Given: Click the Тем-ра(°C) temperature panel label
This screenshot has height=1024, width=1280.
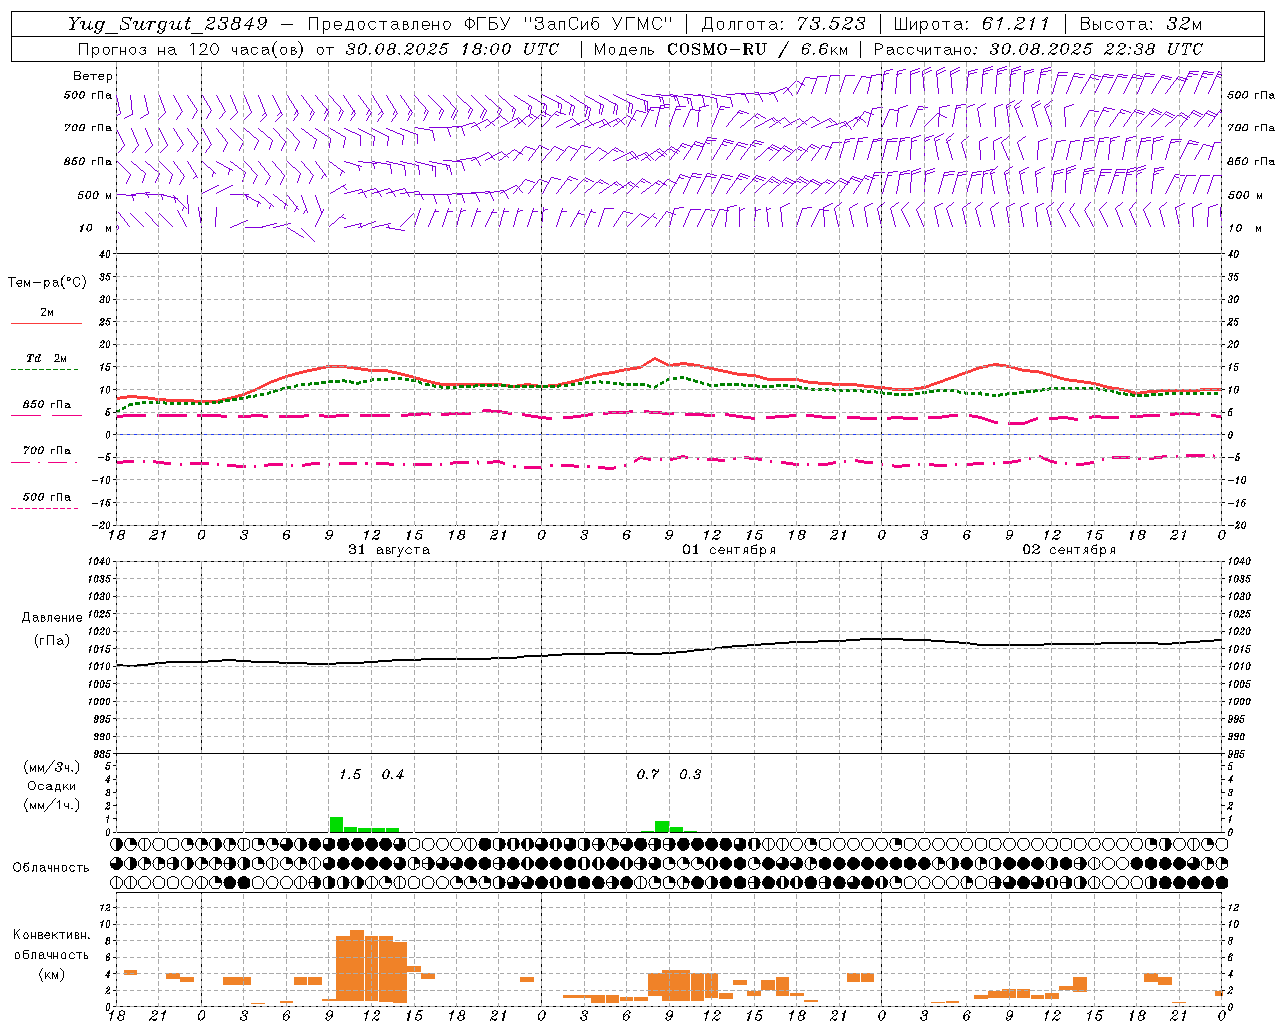Looking at the screenshot, I should [x=47, y=282].
